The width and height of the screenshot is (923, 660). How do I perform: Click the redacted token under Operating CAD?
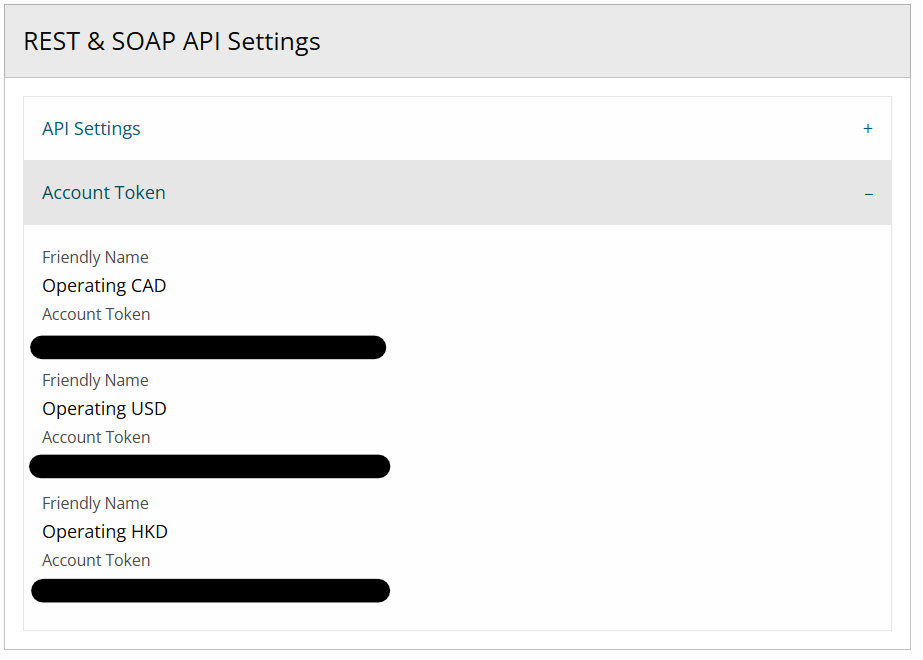pyautogui.click(x=208, y=348)
